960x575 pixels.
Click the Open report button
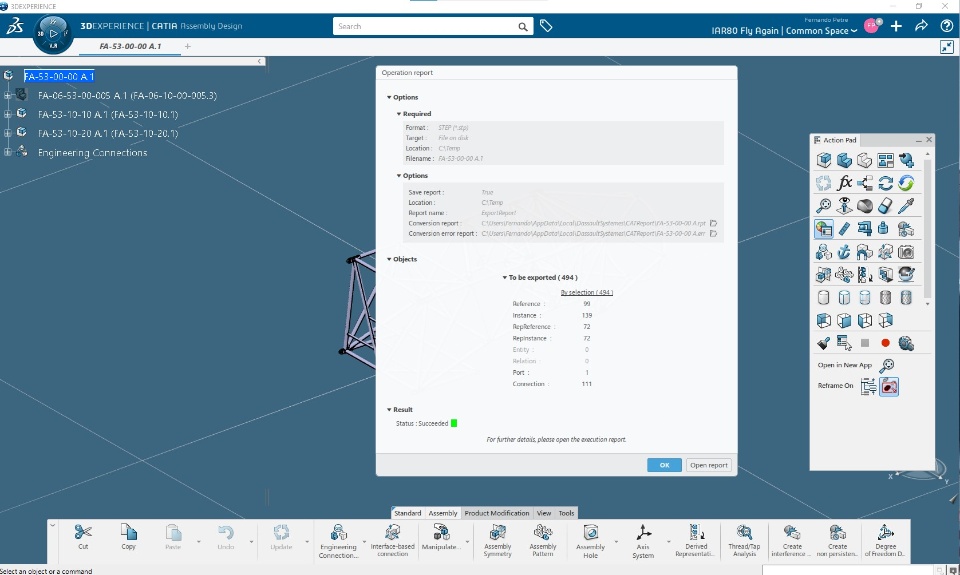tap(708, 465)
